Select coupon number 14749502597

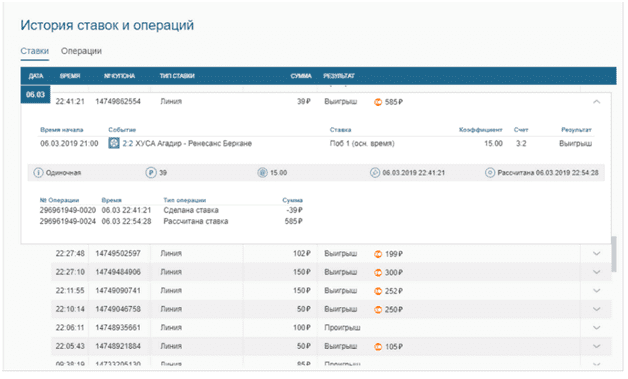118,253
